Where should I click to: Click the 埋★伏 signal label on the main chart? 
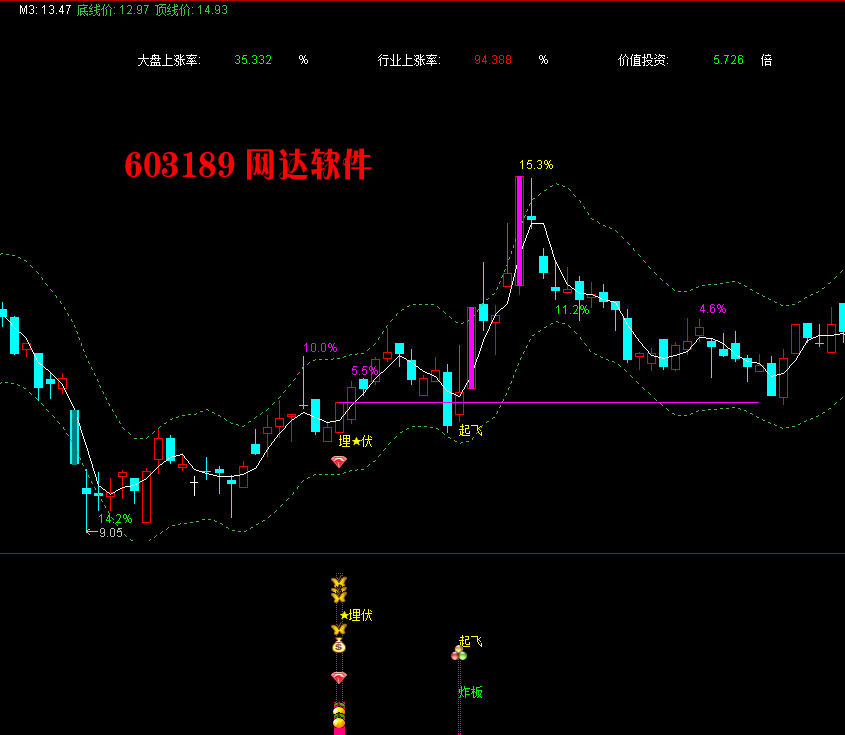point(355,441)
